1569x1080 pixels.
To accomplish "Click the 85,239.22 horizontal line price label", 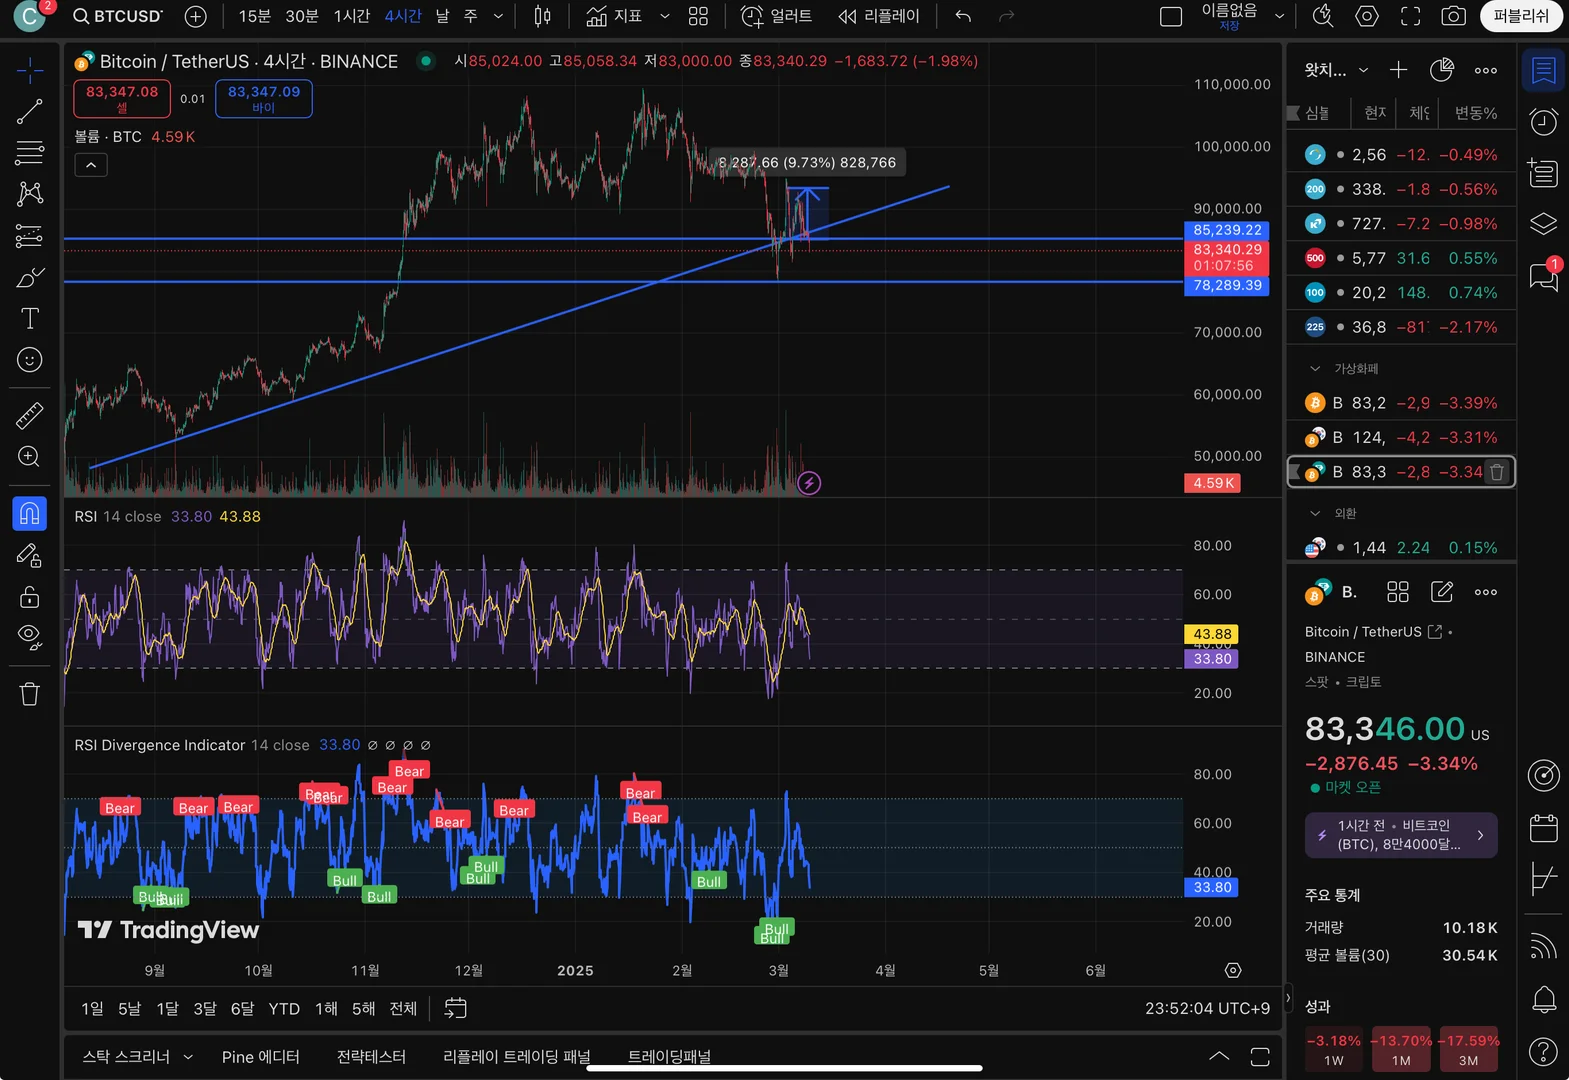I will 1227,230.
